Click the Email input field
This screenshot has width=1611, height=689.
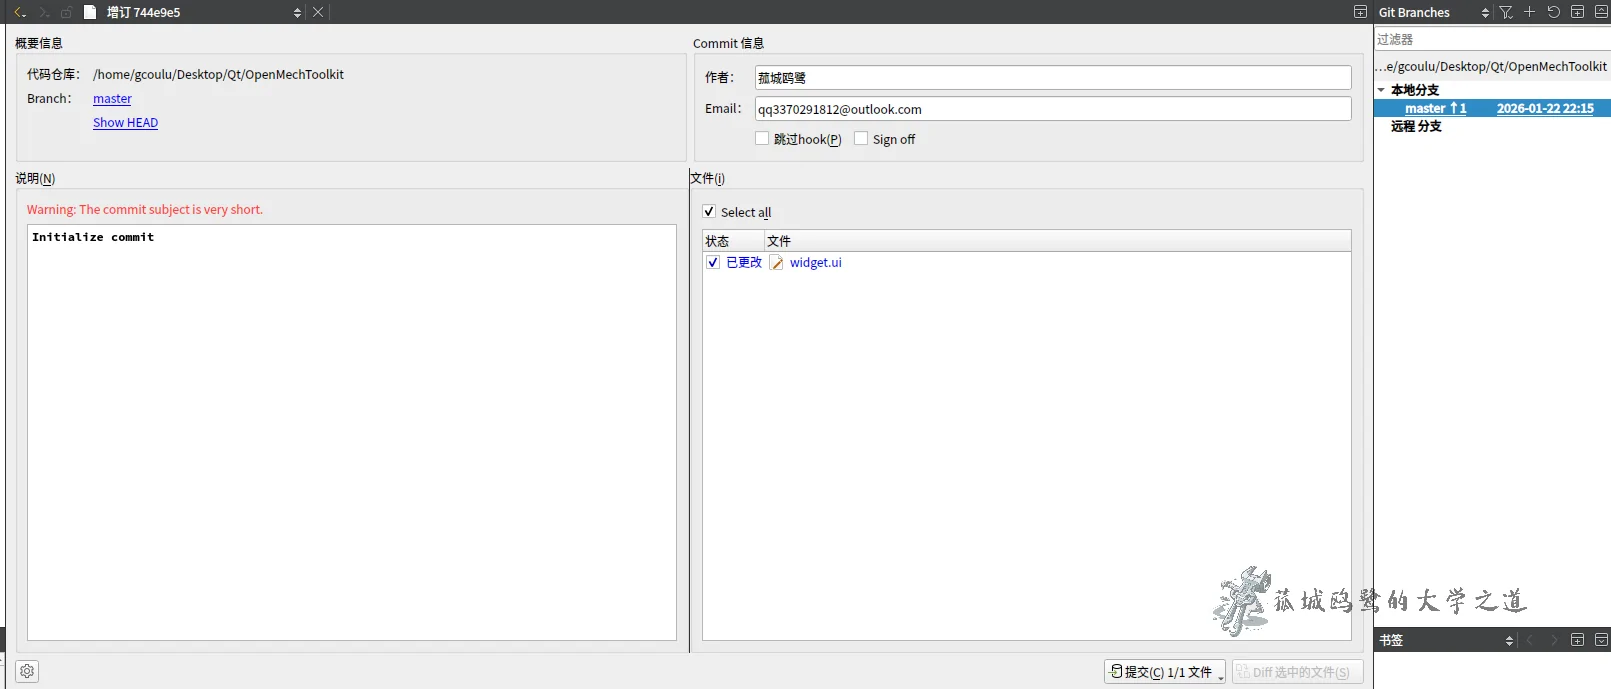[x=1052, y=109]
